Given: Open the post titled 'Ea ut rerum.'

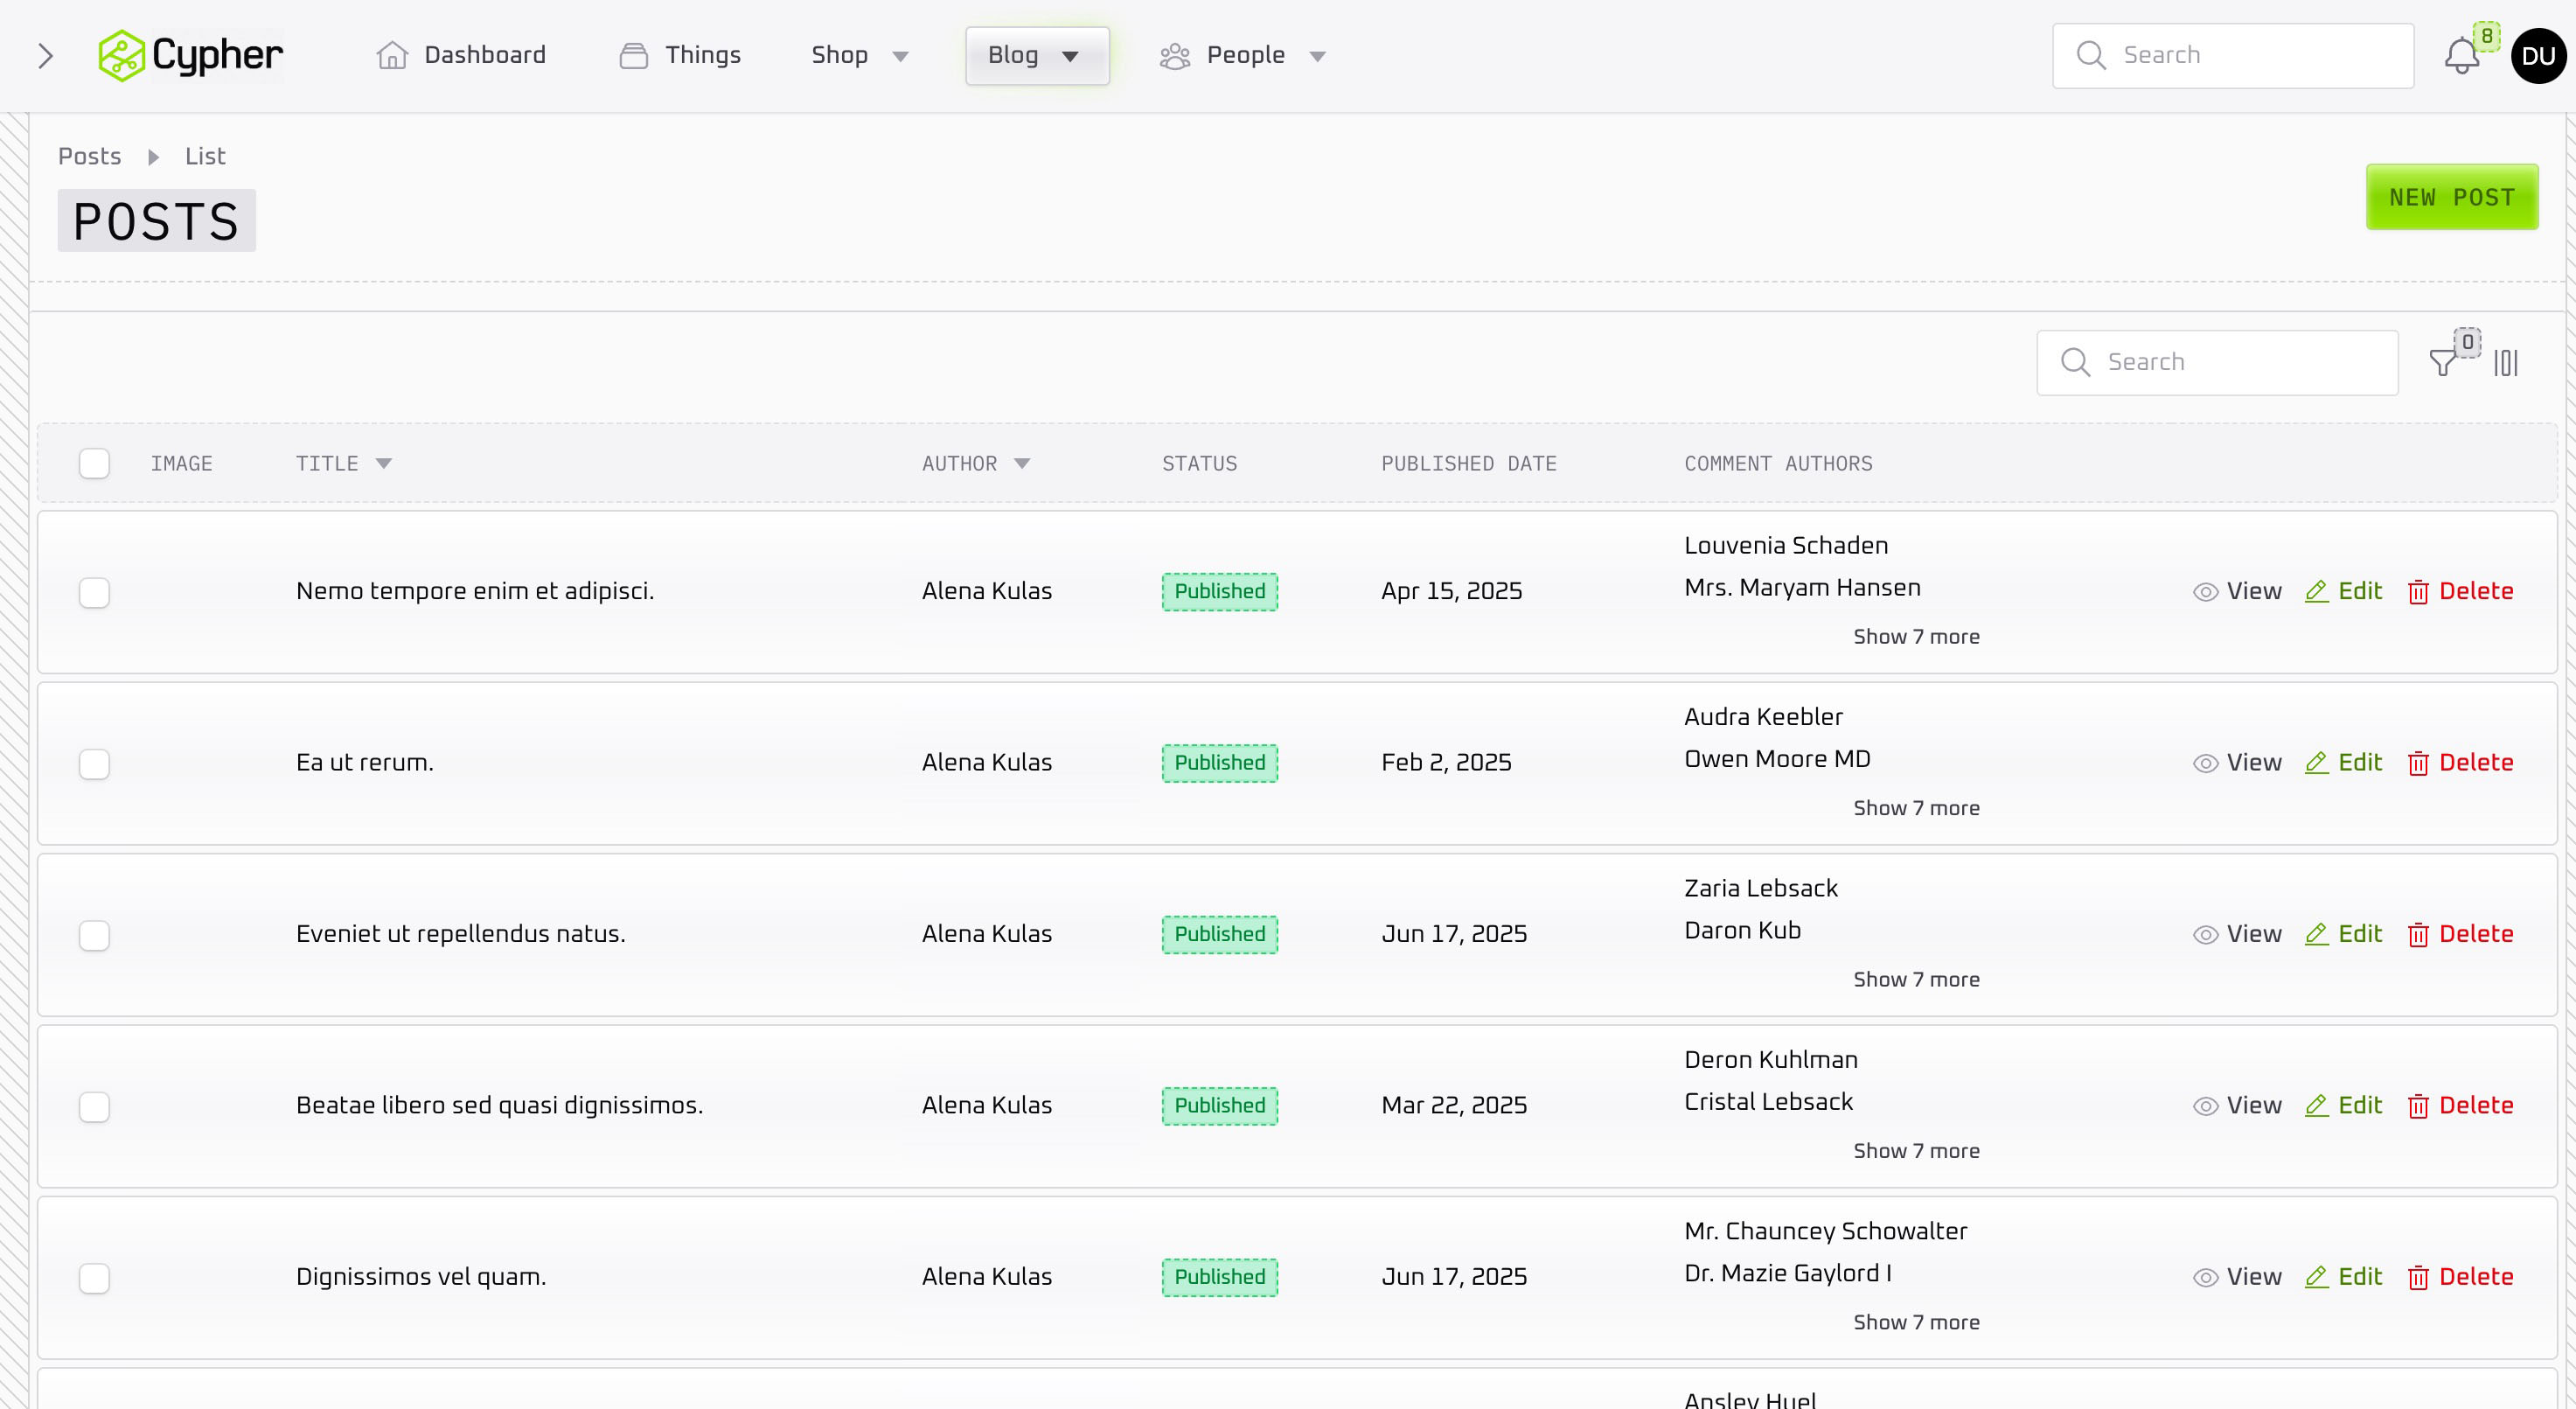Looking at the screenshot, I should pos(364,762).
